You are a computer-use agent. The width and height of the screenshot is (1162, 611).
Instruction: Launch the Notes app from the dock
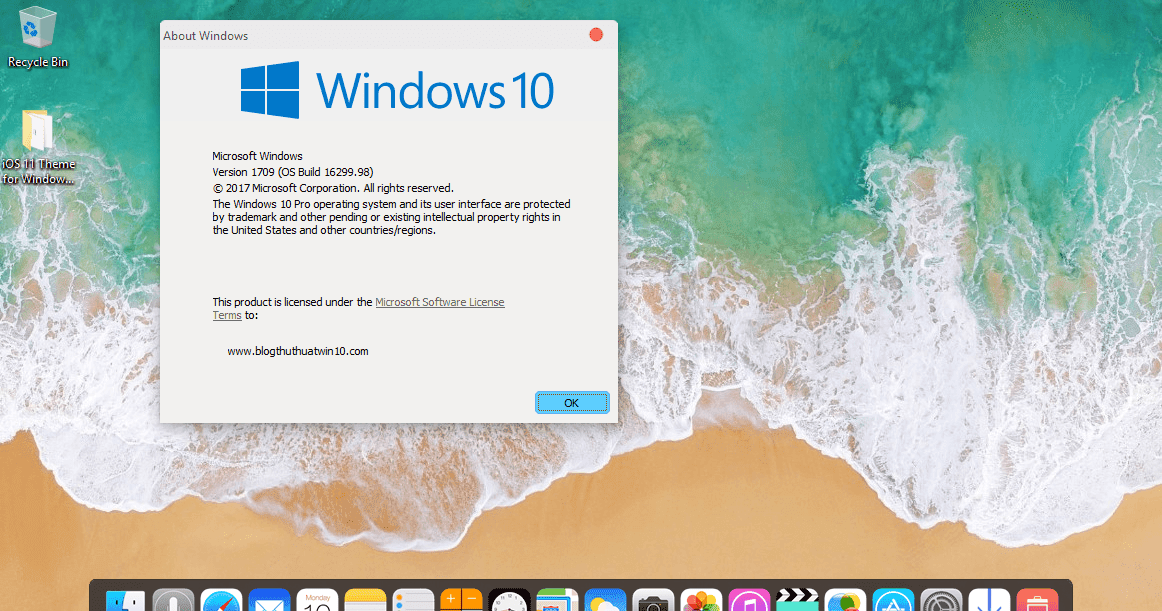click(x=365, y=600)
